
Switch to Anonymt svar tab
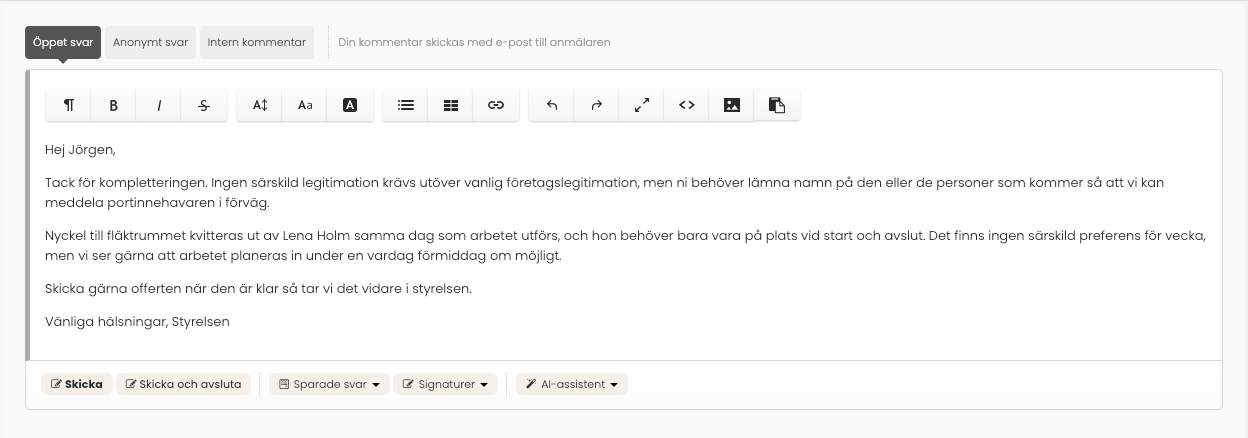[x=151, y=43]
